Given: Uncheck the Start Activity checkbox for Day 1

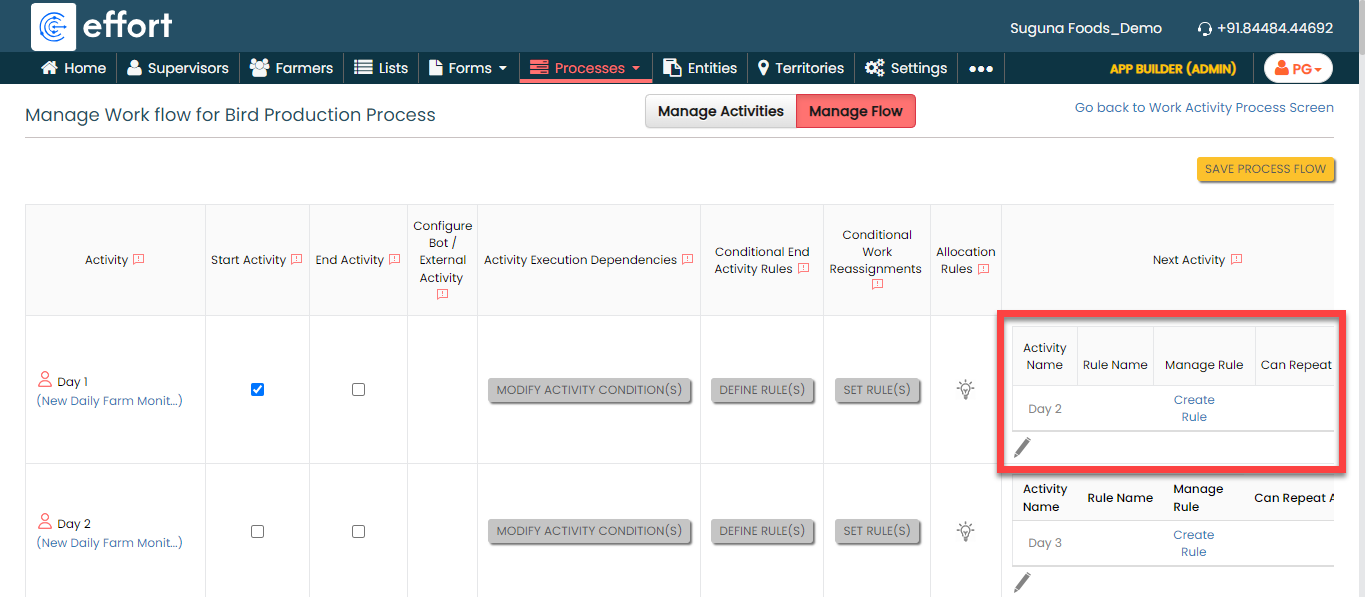Looking at the screenshot, I should [257, 390].
